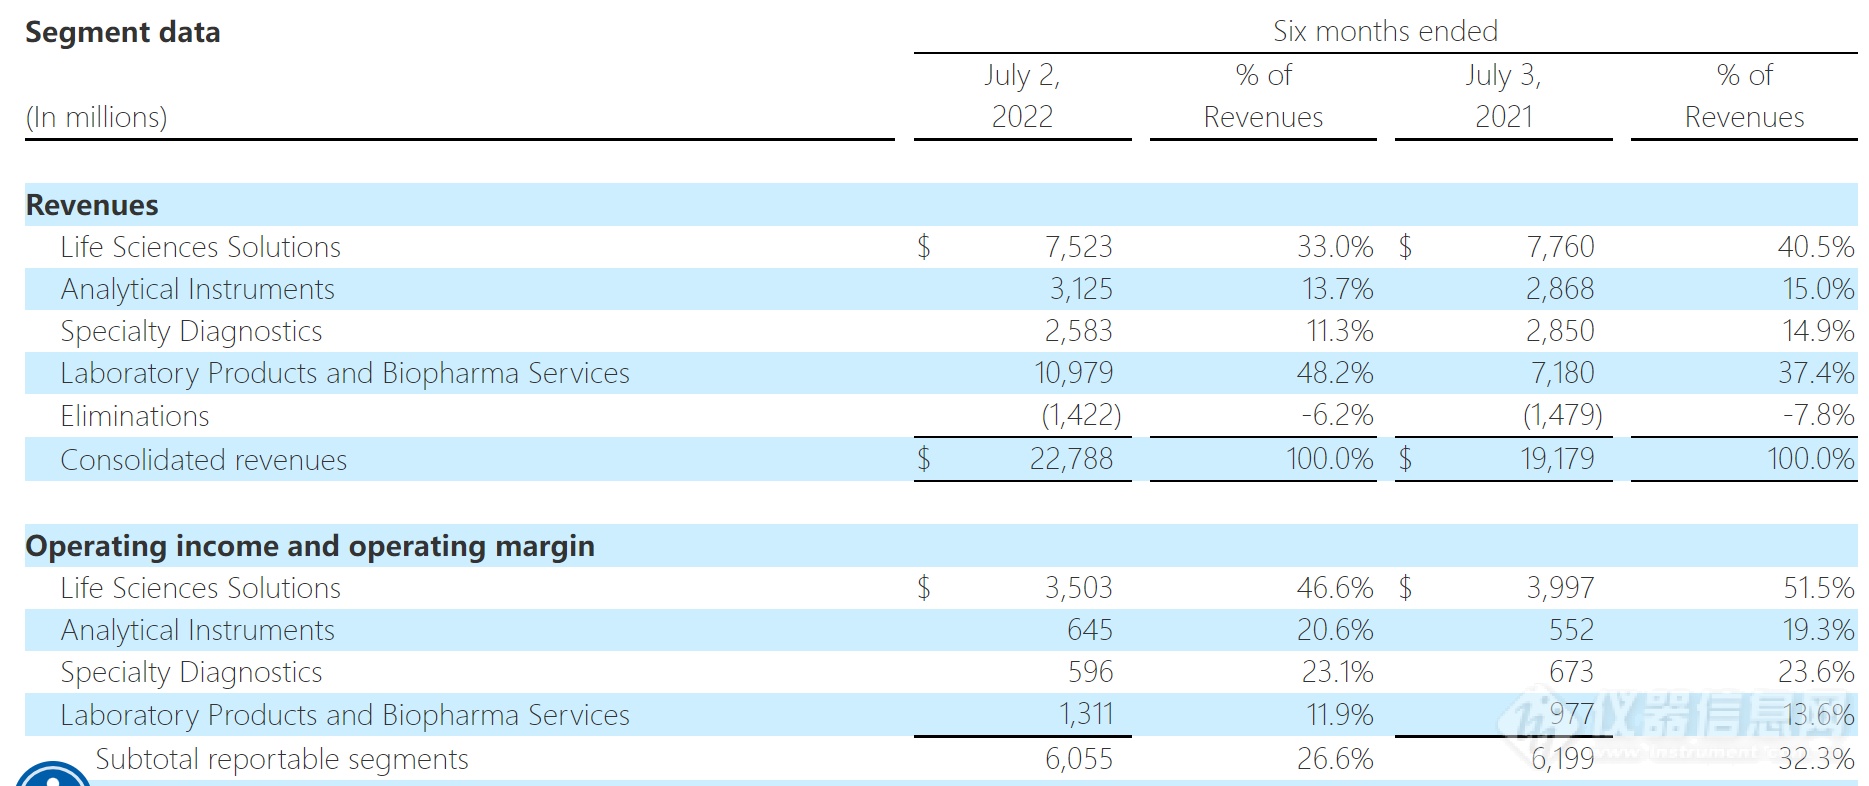
Task: Select the 51.5% margin cell
Action: (1819, 588)
